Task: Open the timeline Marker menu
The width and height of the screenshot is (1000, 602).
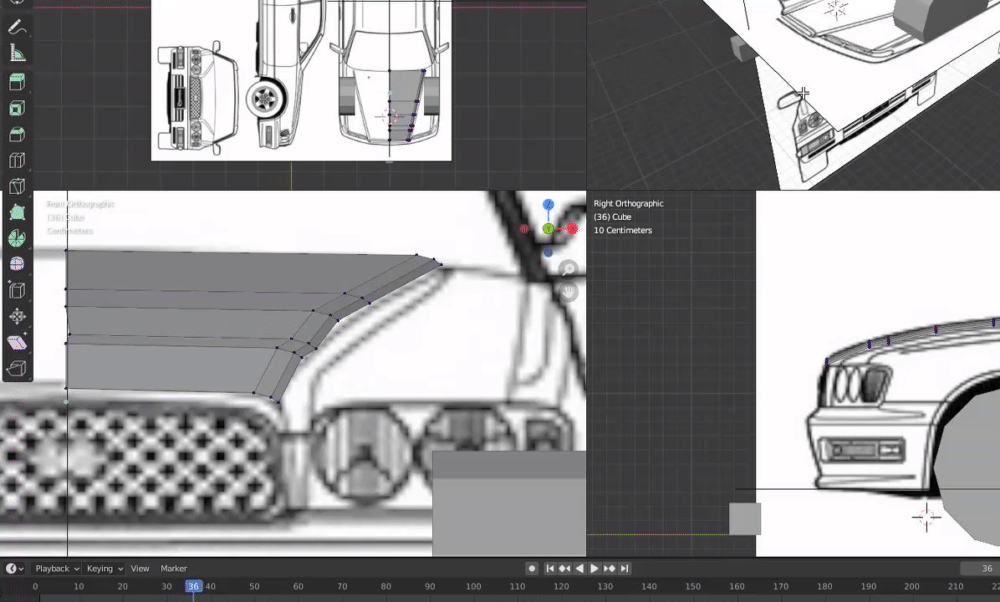Action: (x=173, y=568)
